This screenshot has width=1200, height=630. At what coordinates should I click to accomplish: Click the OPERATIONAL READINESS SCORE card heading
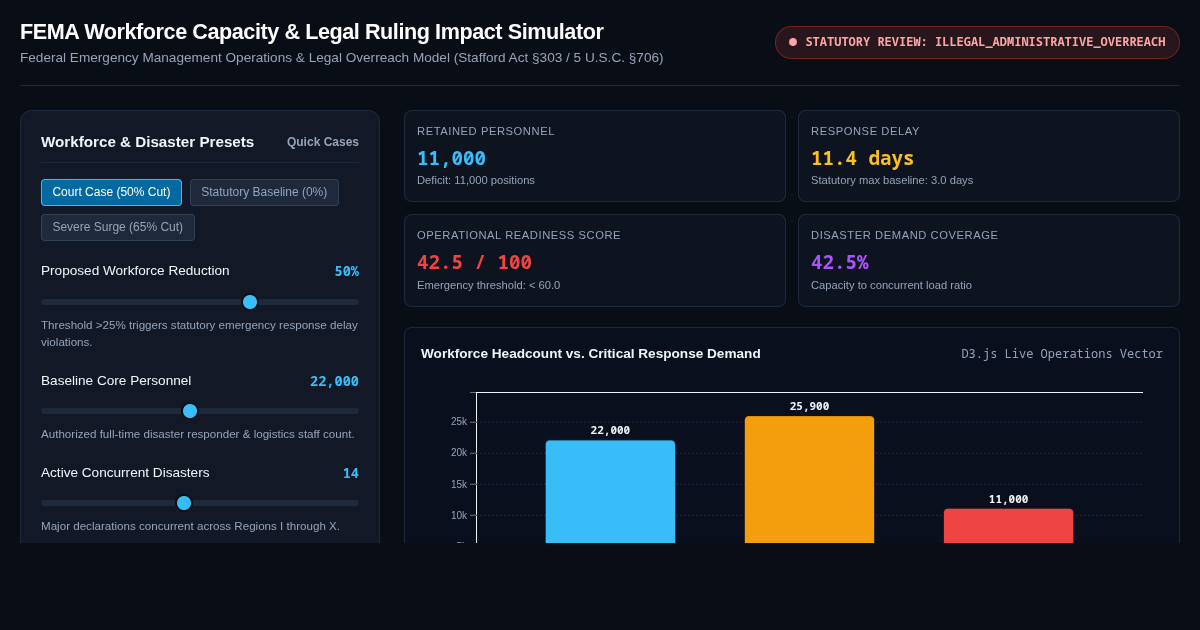click(x=519, y=235)
